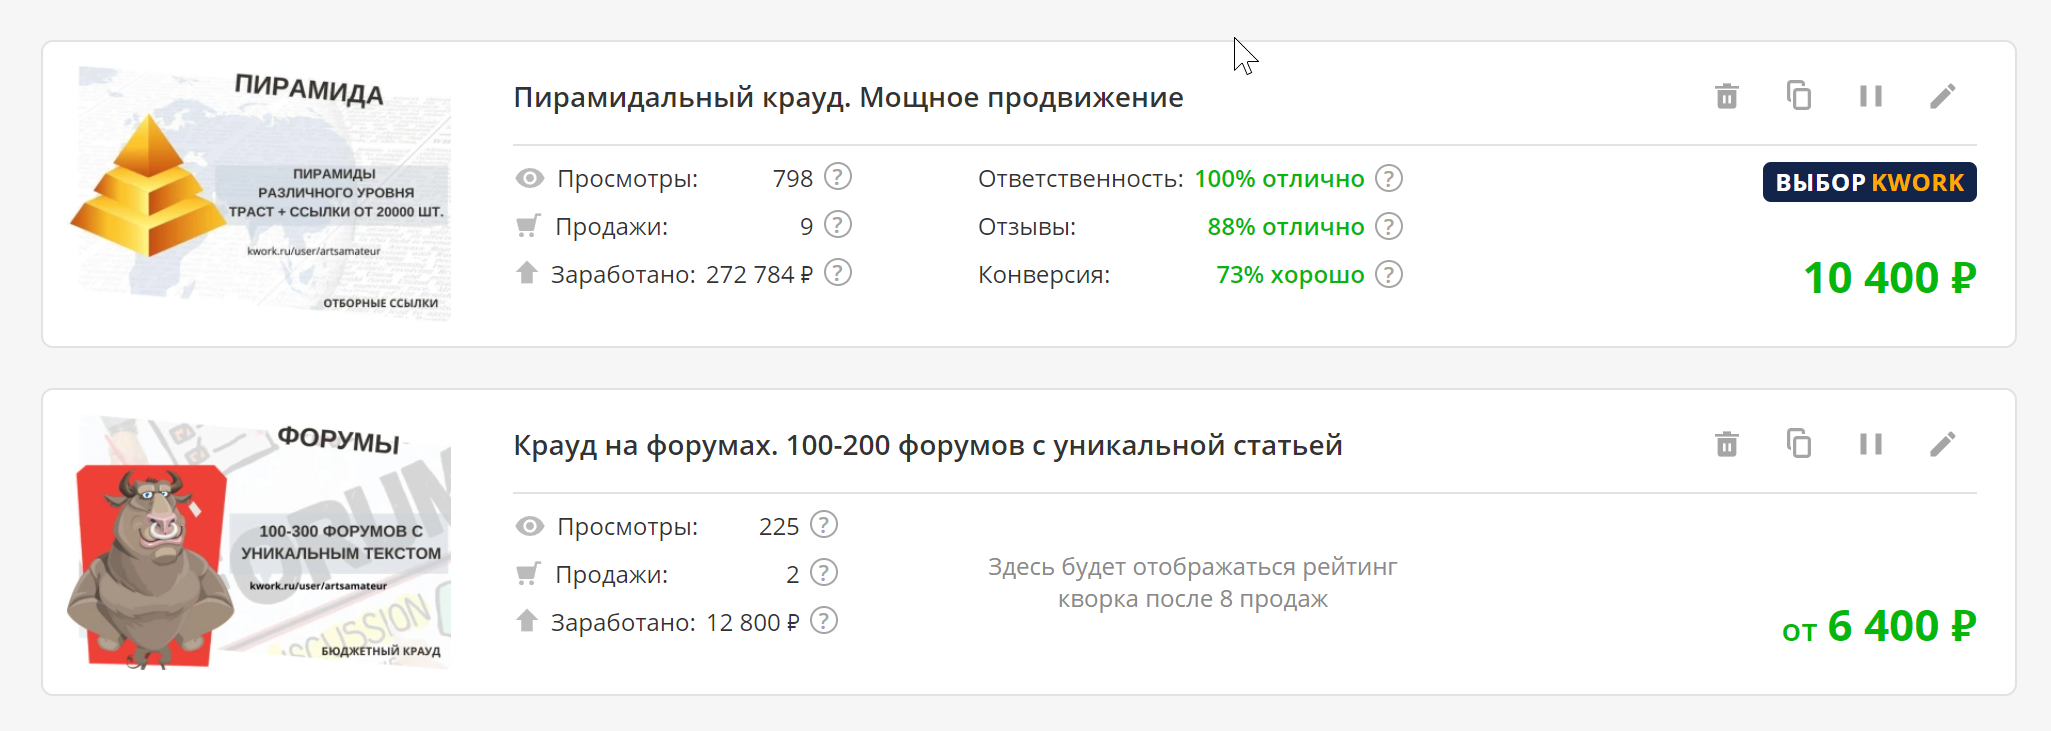
Task: Open Крауд на форумах title link
Action: (927, 446)
